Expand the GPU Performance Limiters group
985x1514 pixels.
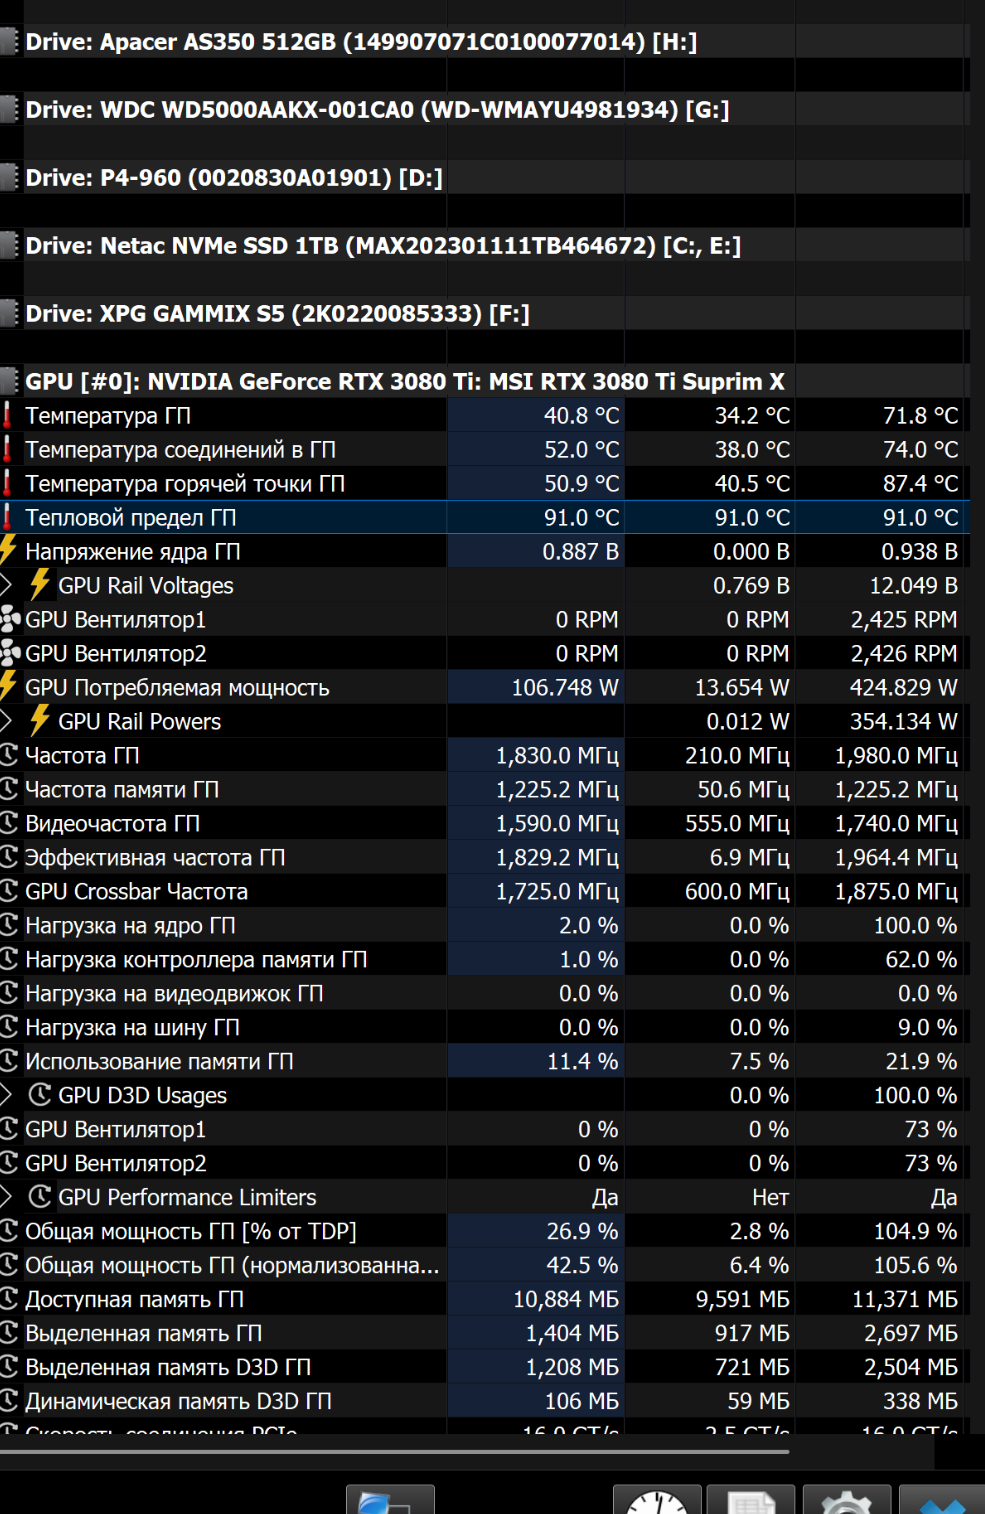[7, 1197]
